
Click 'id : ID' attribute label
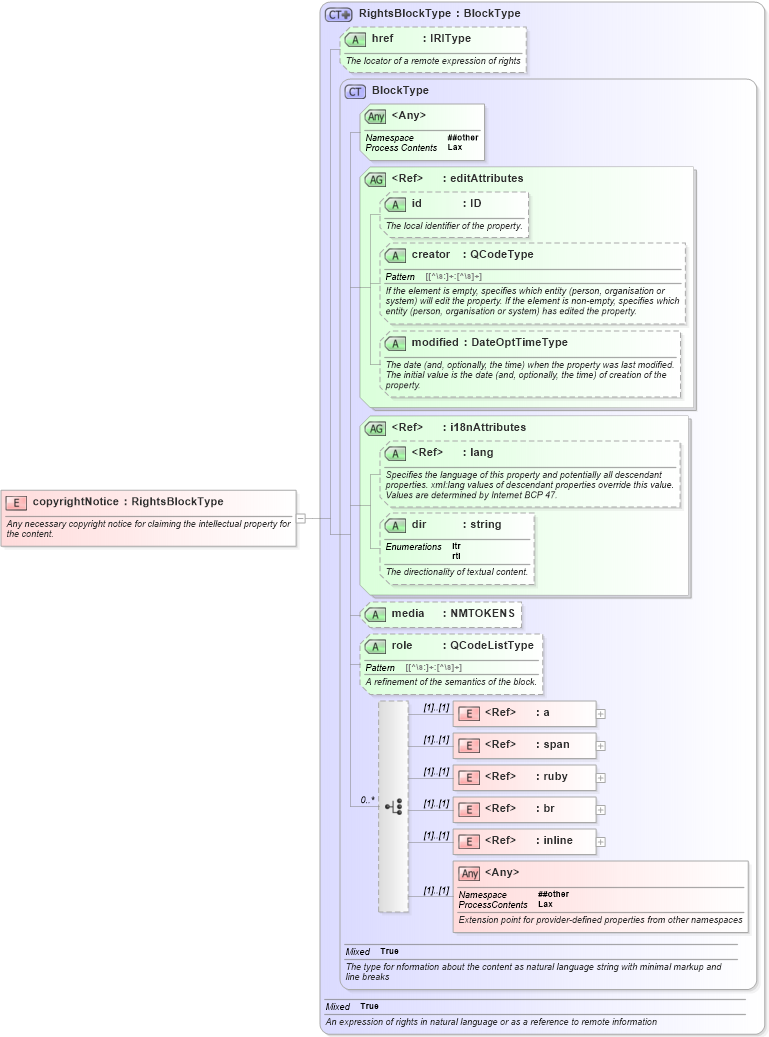click(x=446, y=203)
